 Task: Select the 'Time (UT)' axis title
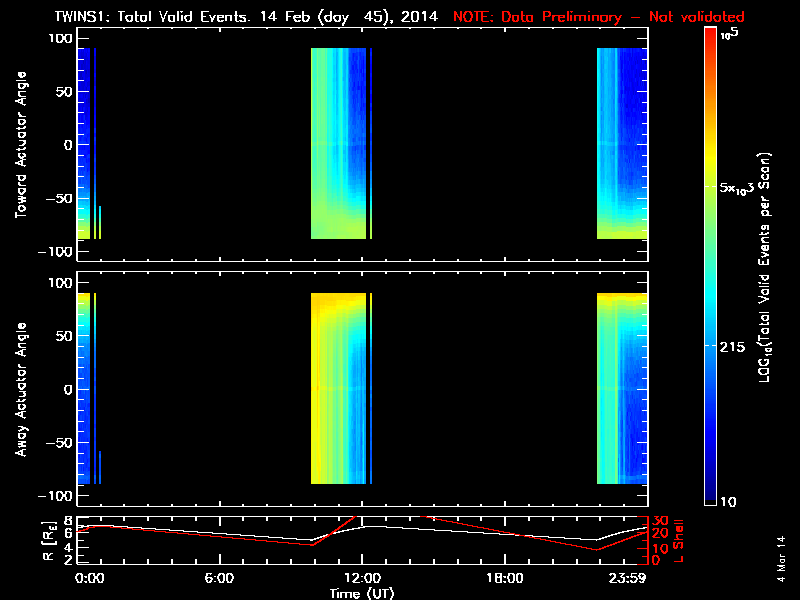(x=362, y=593)
